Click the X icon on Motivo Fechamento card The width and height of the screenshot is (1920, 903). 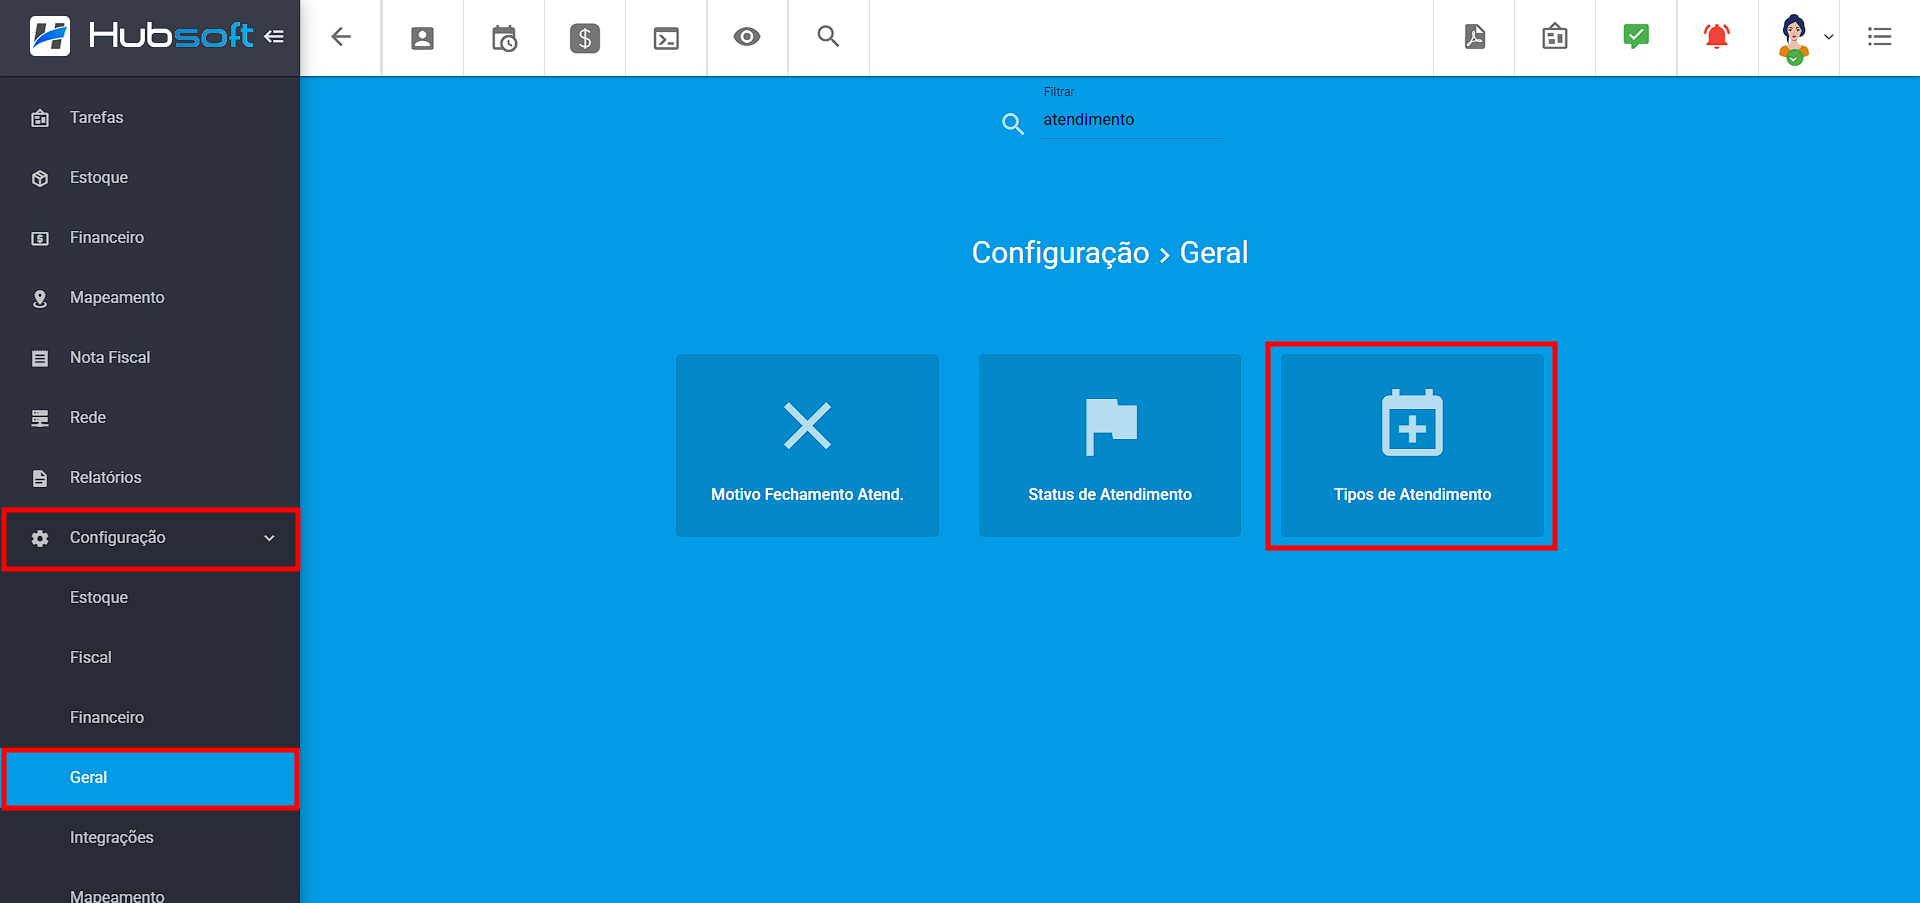pos(807,426)
